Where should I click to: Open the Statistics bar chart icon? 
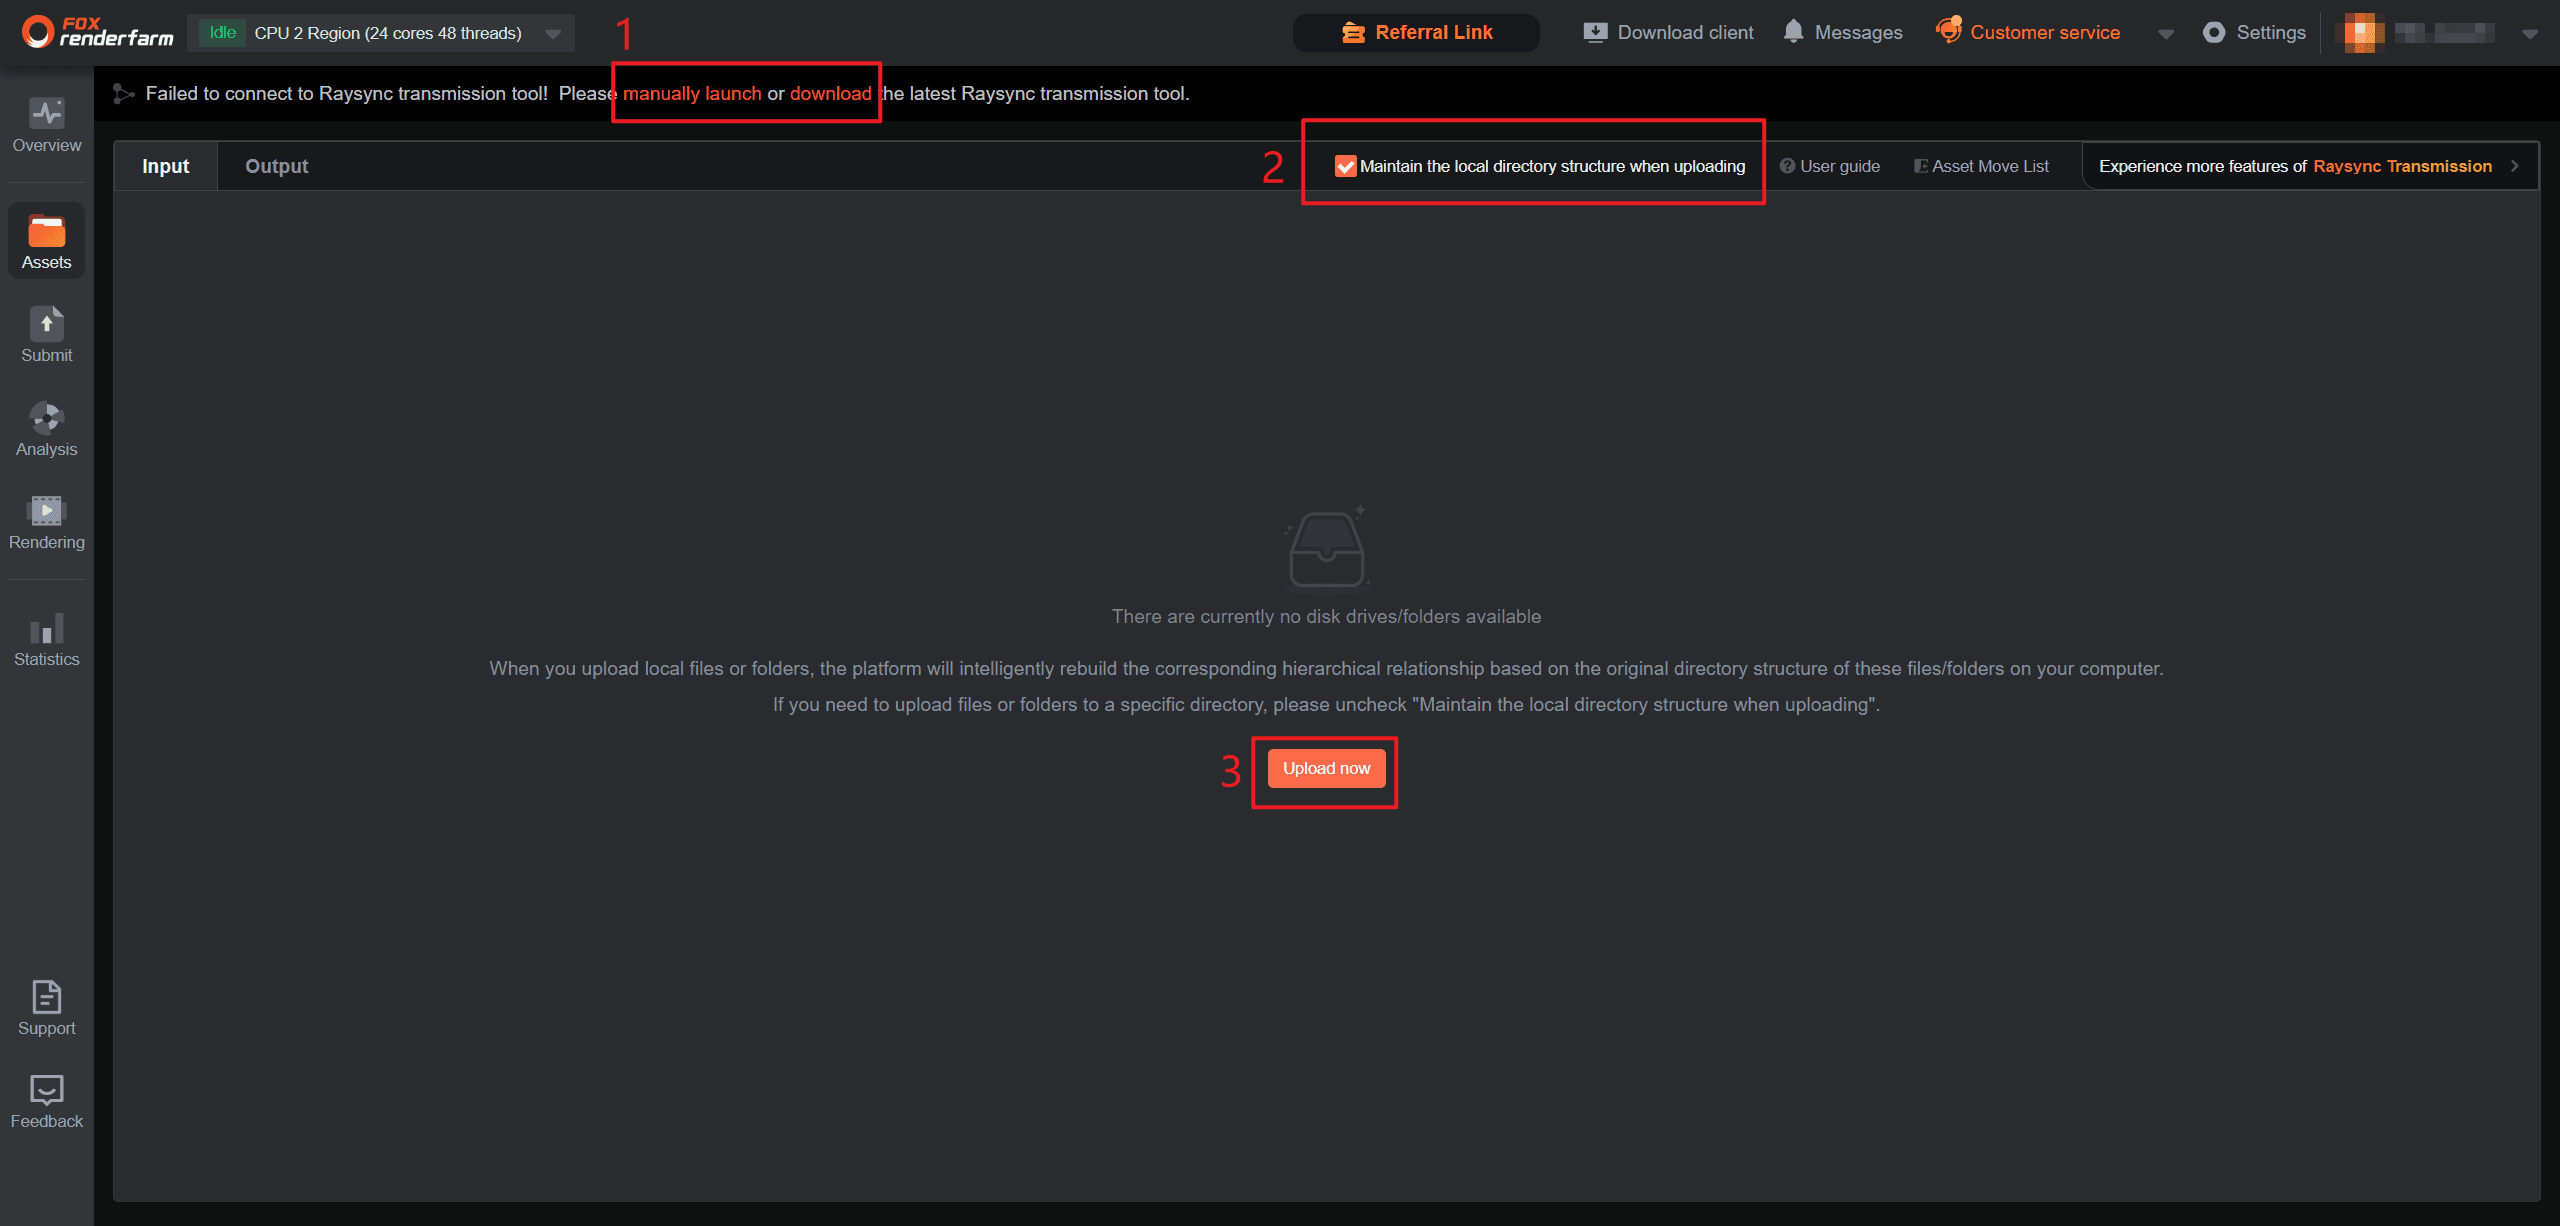[x=47, y=628]
